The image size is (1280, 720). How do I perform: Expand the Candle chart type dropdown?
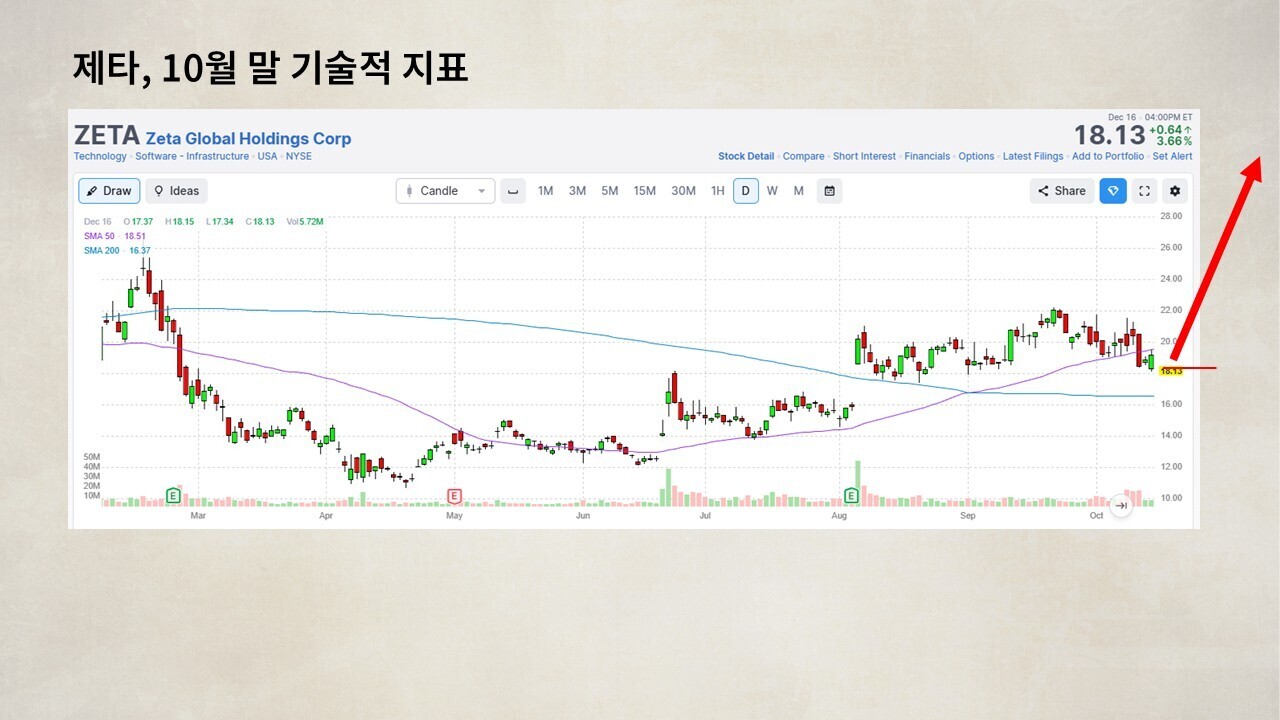[445, 191]
